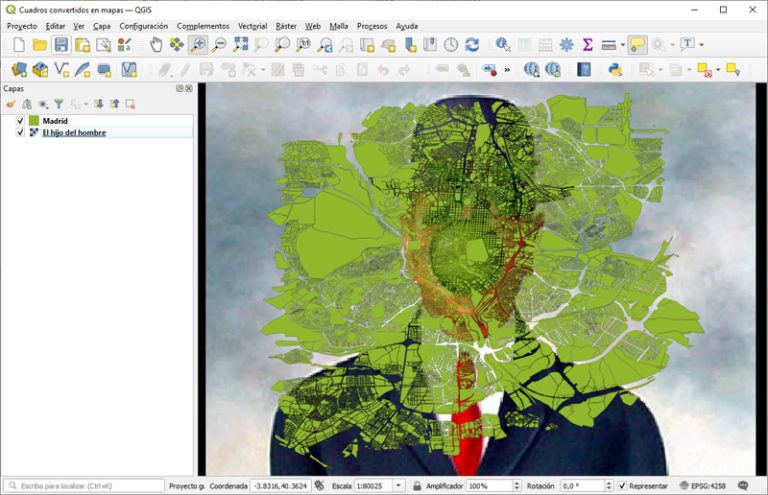Open the manage map themes dropdown

[x=44, y=104]
